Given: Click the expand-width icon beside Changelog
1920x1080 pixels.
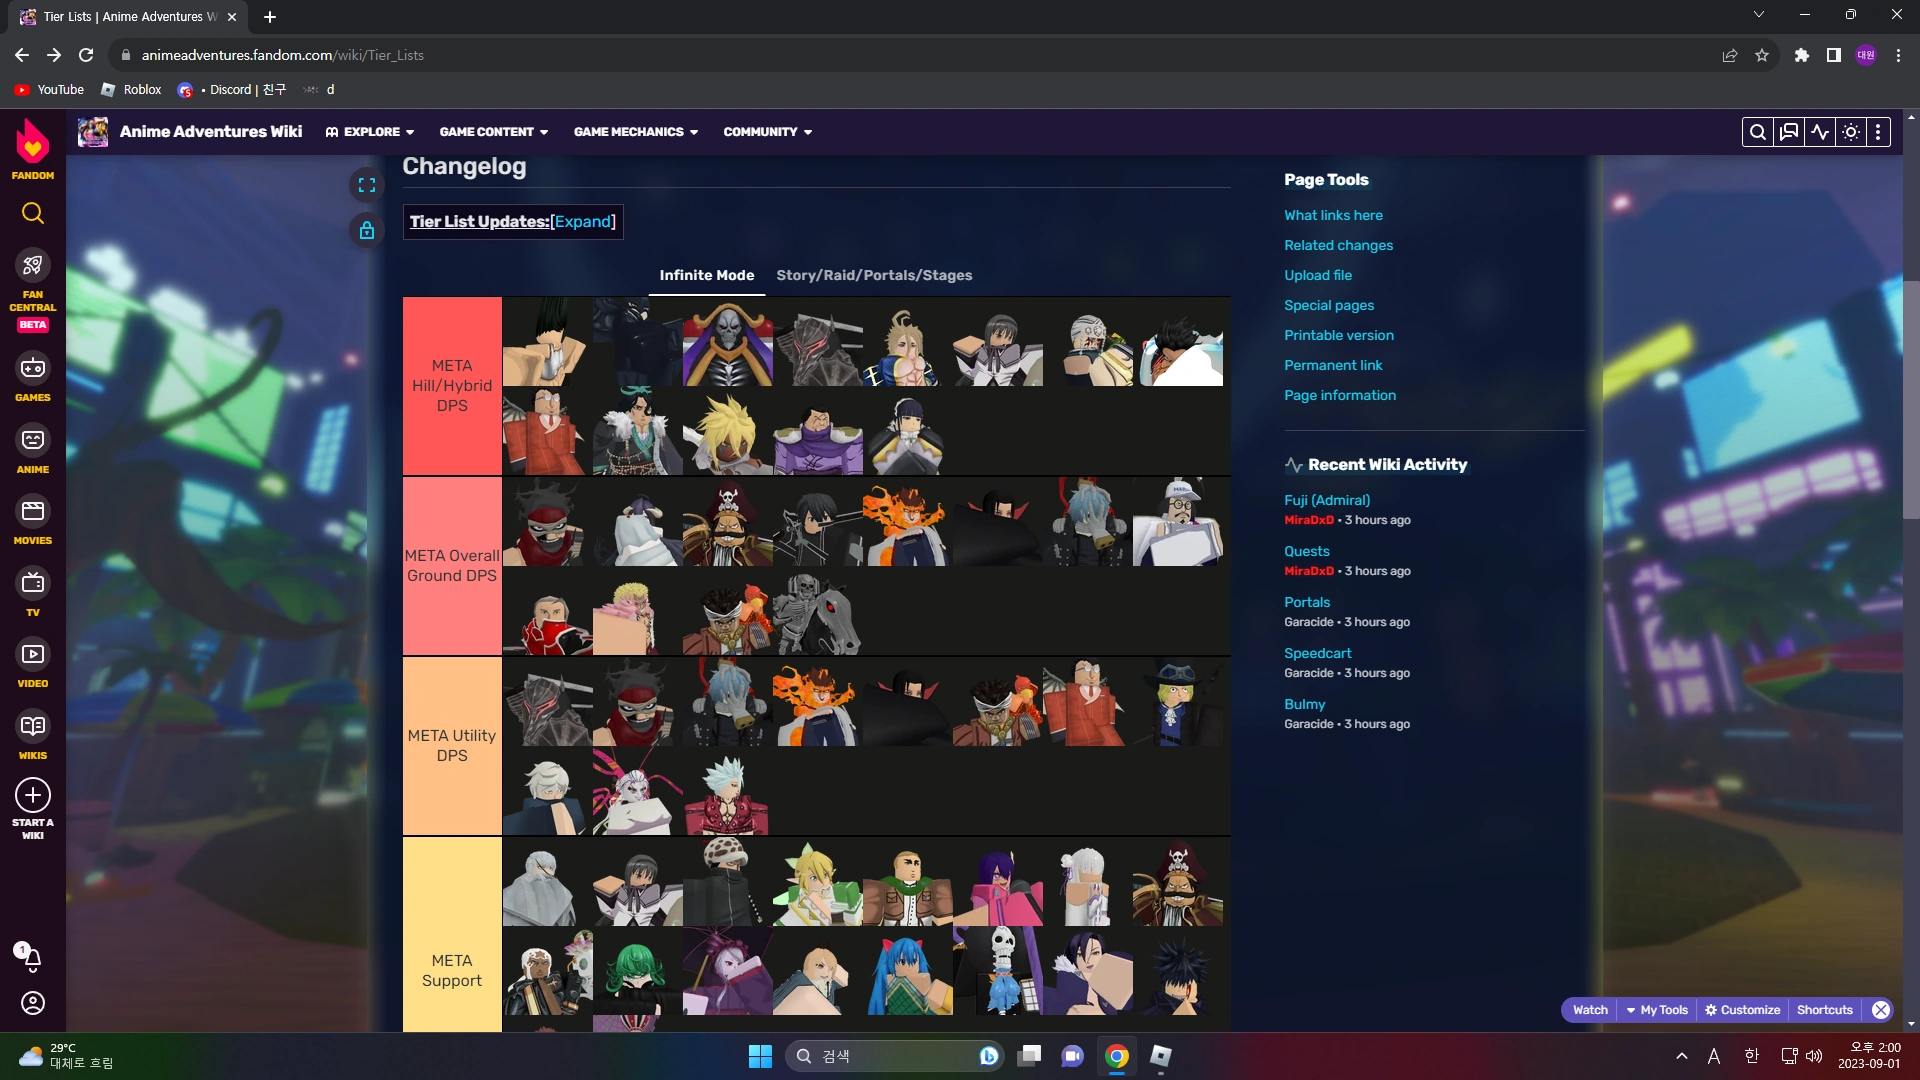Looking at the screenshot, I should tap(367, 185).
